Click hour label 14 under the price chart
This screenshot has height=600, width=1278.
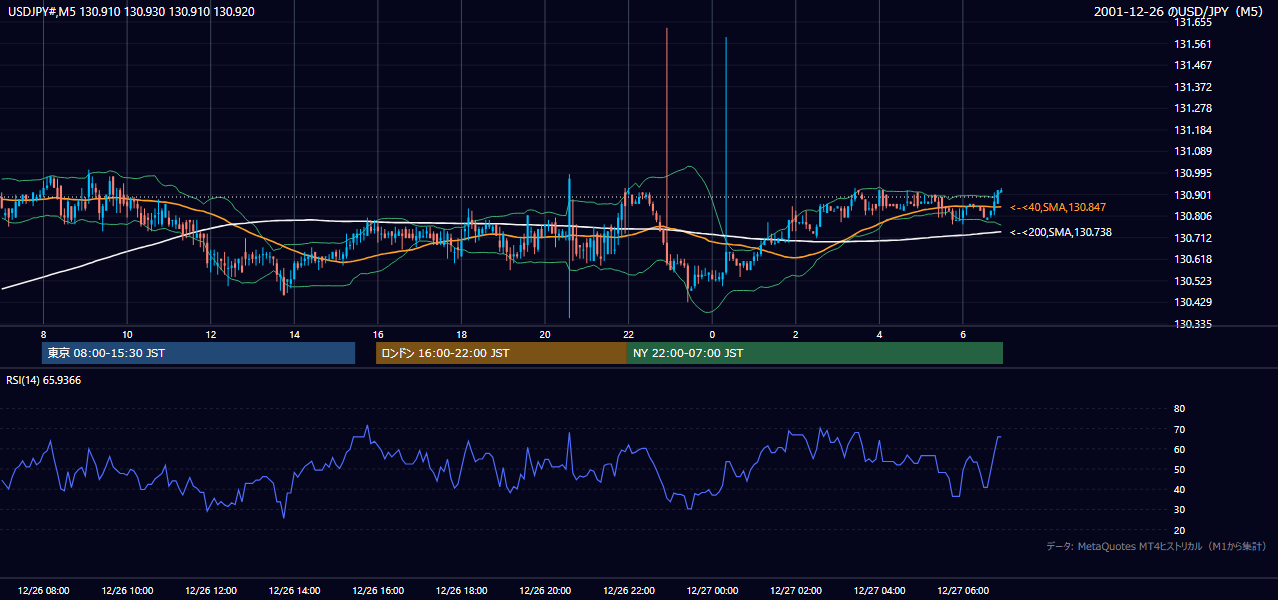coord(294,333)
